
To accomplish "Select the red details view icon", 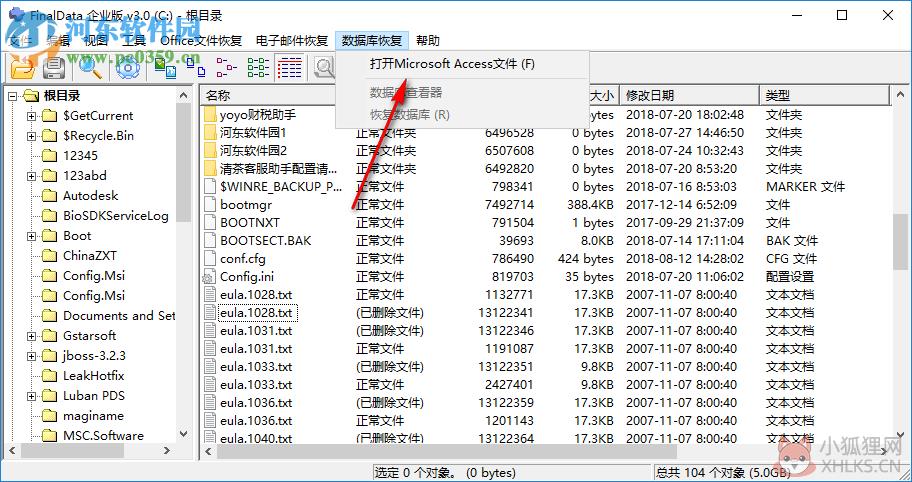I will tap(289, 67).
